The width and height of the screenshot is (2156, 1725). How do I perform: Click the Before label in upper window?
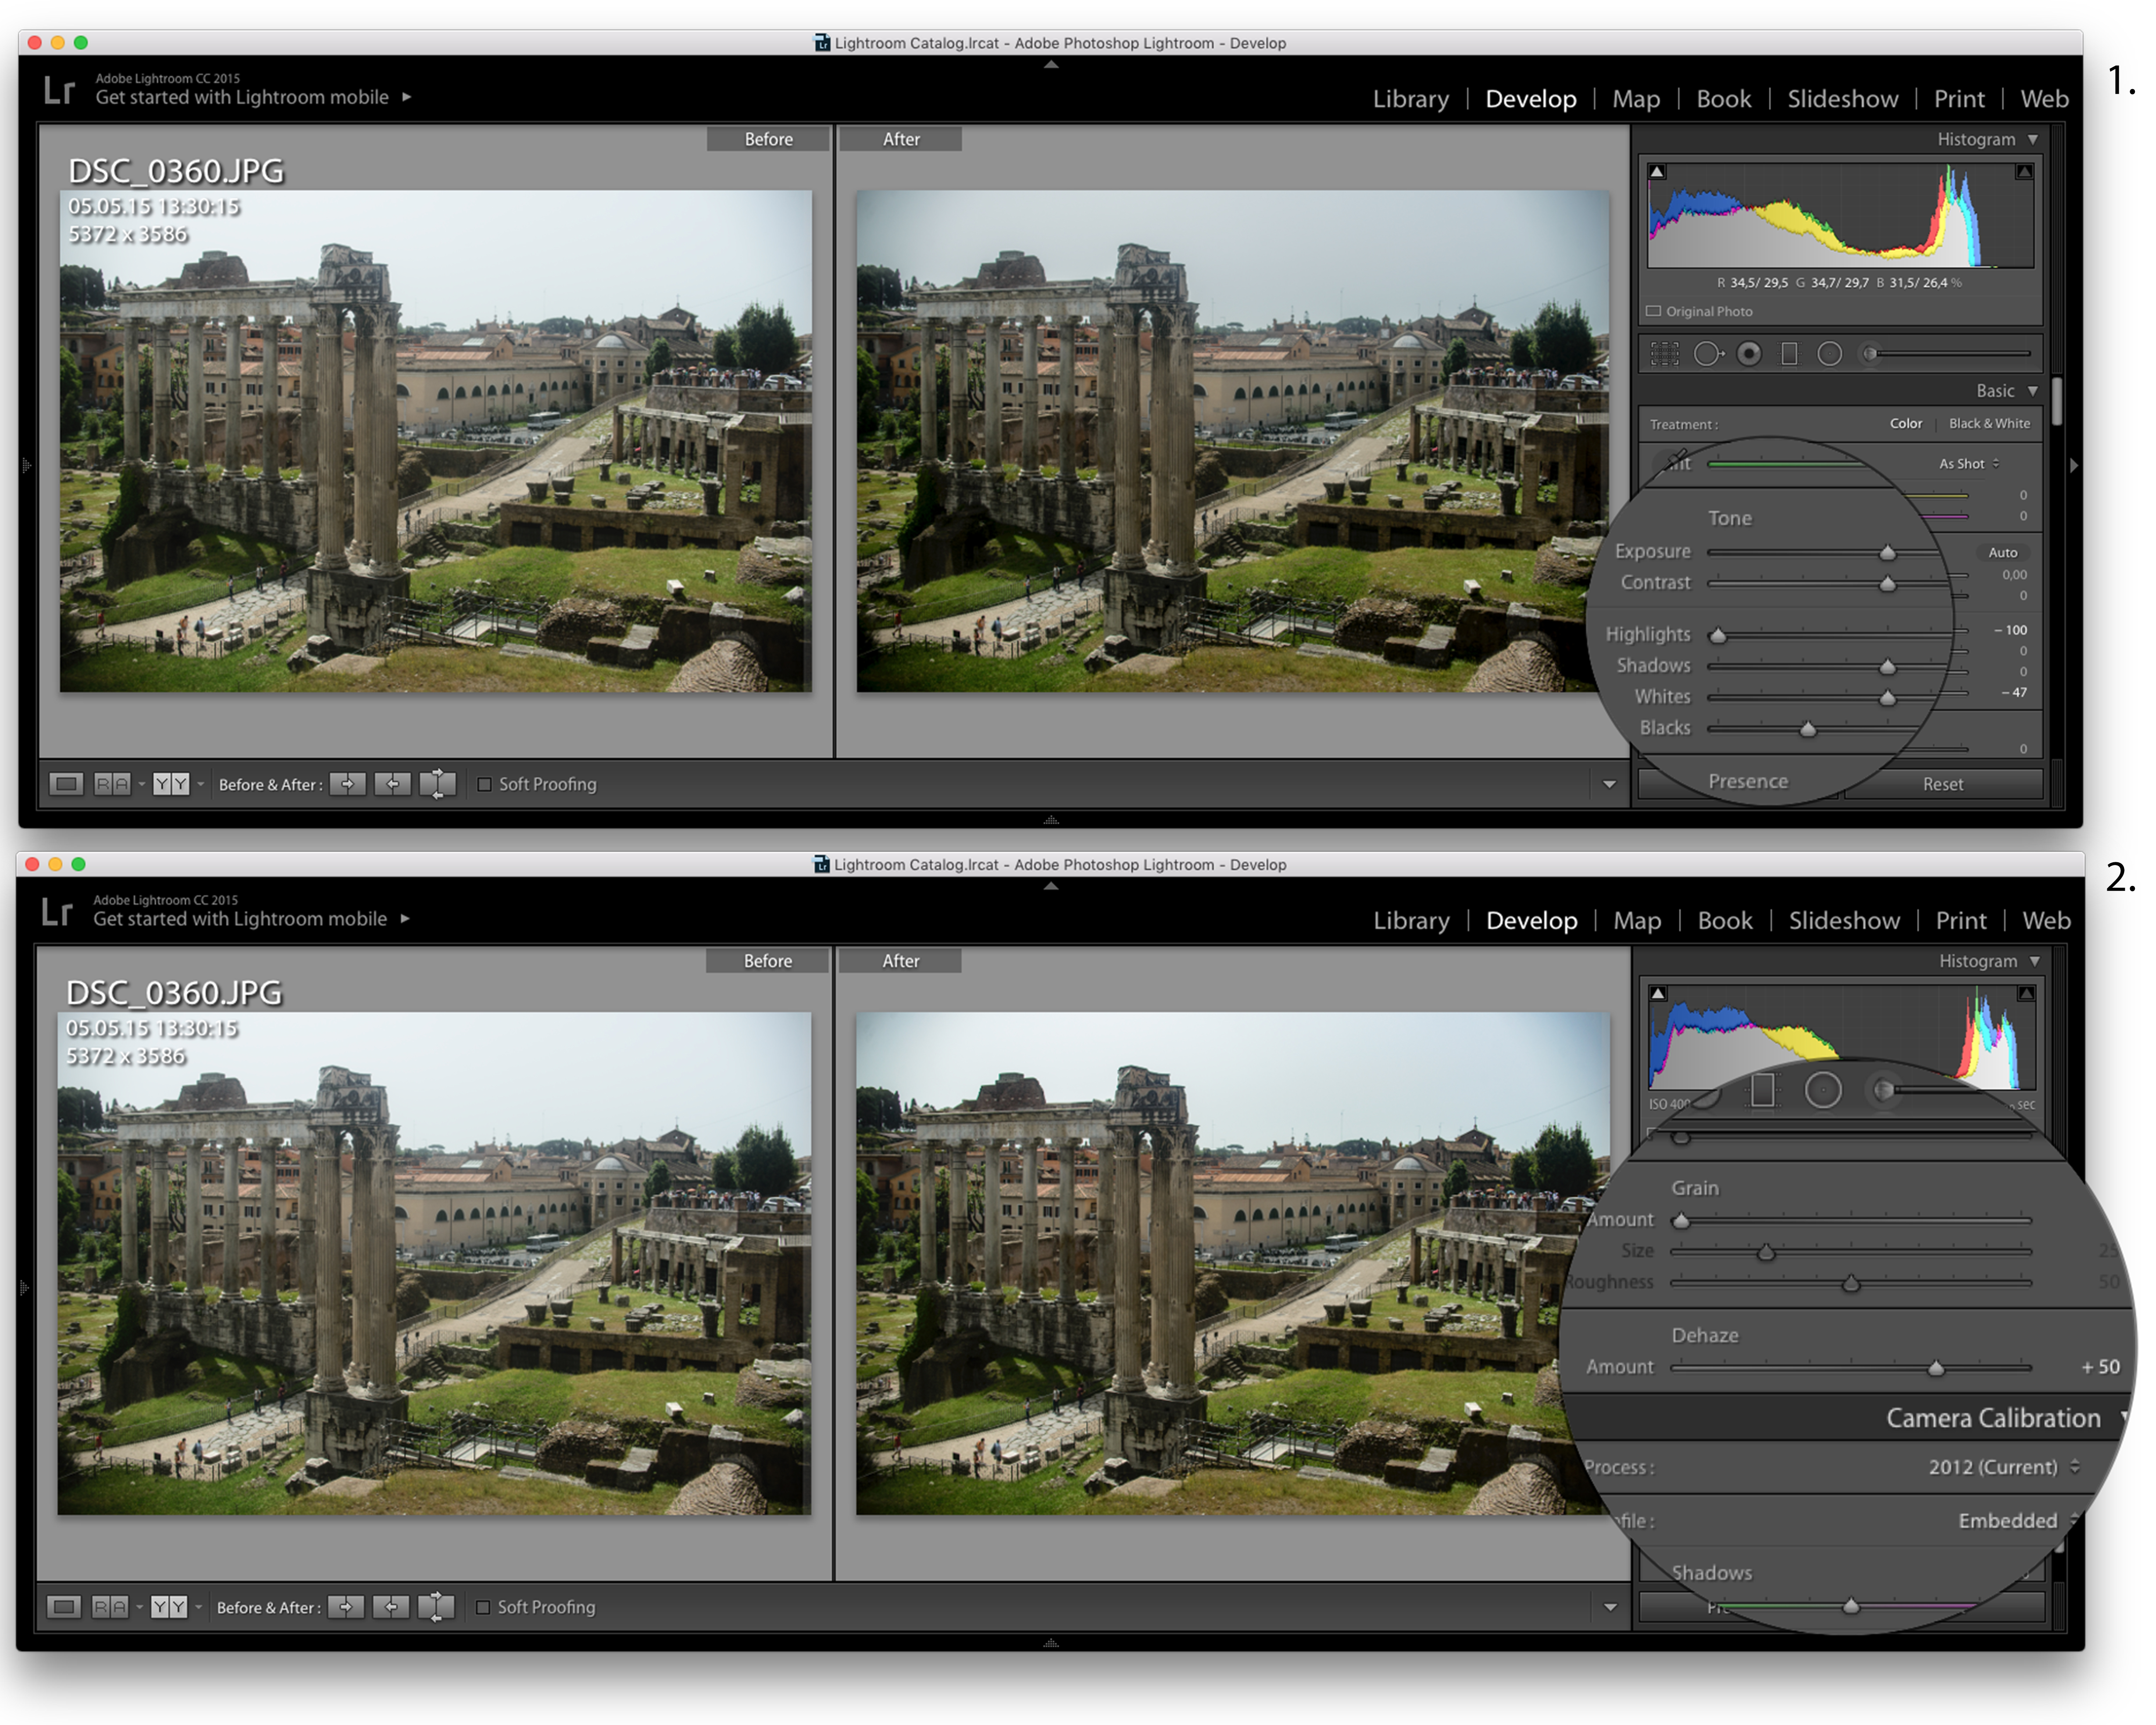tap(768, 139)
